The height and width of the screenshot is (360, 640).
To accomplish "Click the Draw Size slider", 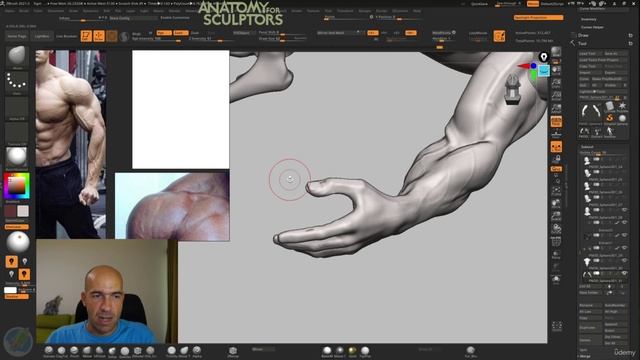I will tap(282, 39).
